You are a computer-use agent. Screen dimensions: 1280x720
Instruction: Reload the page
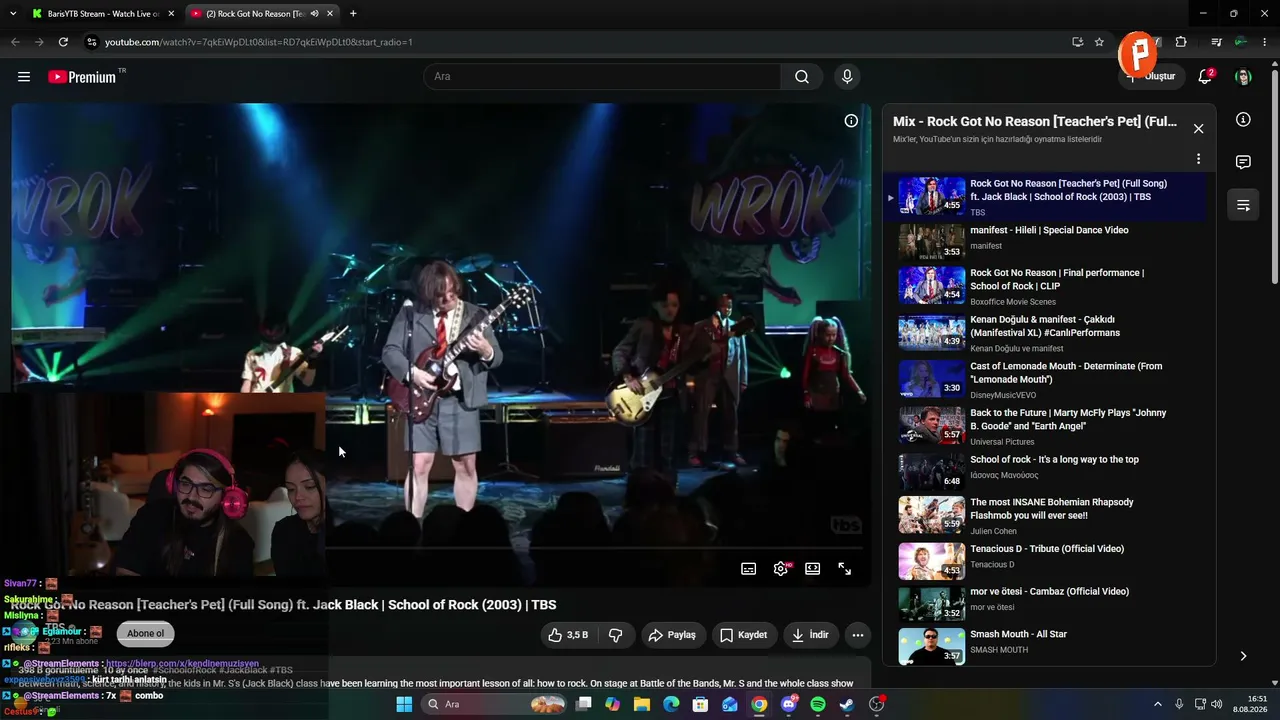[63, 42]
